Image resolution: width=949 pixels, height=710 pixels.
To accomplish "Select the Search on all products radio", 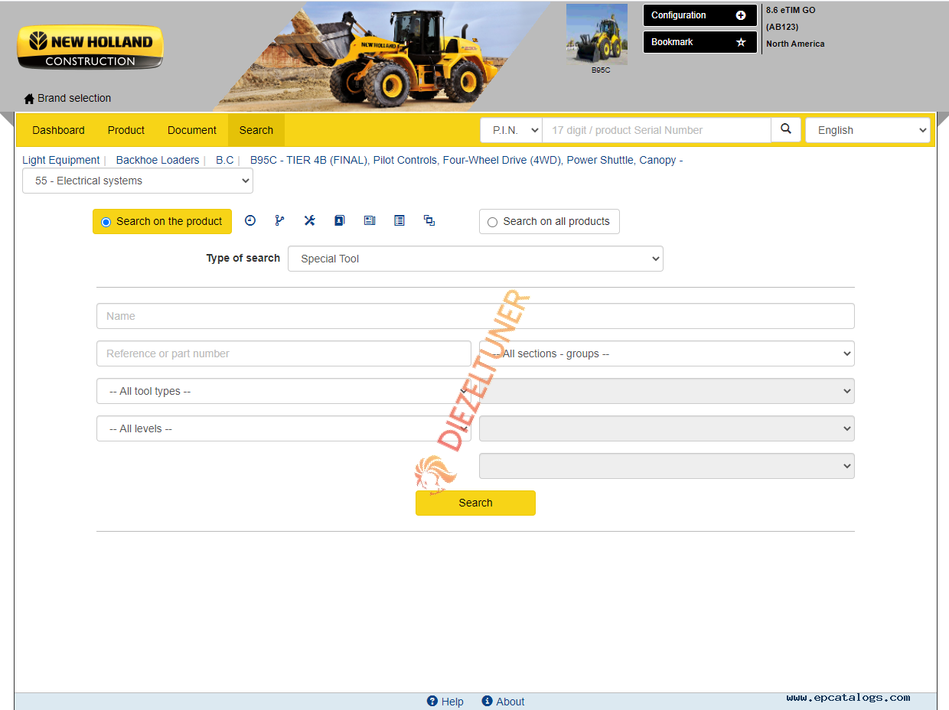I will tap(493, 222).
